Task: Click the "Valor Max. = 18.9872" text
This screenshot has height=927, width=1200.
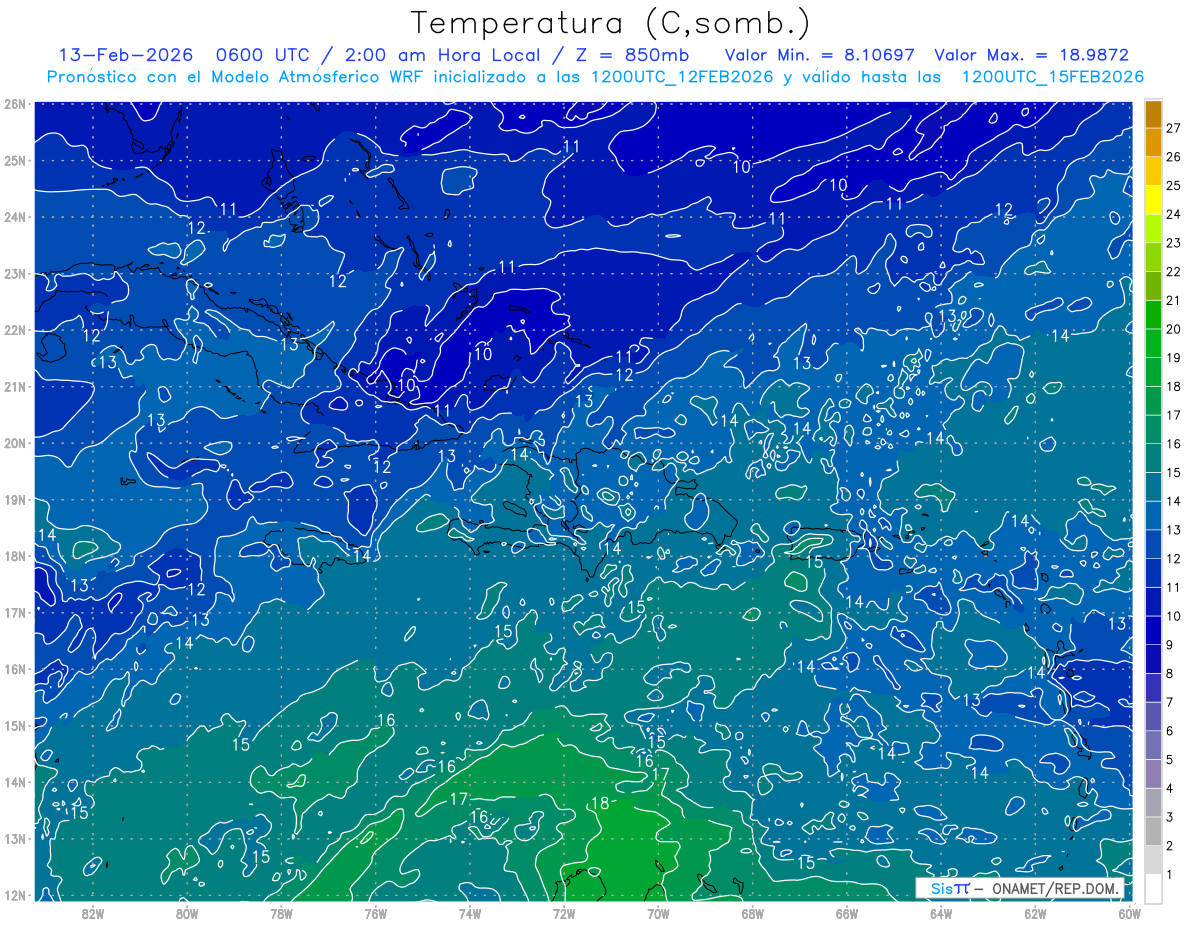Action: [x=1031, y=55]
